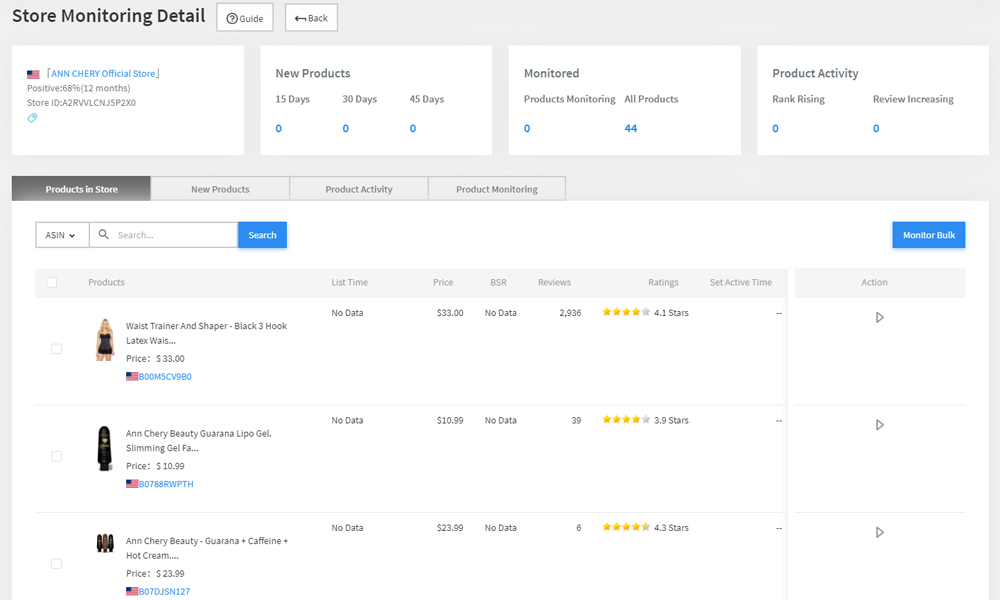Click the rating stars for the 4.3 Stars product

coord(626,527)
